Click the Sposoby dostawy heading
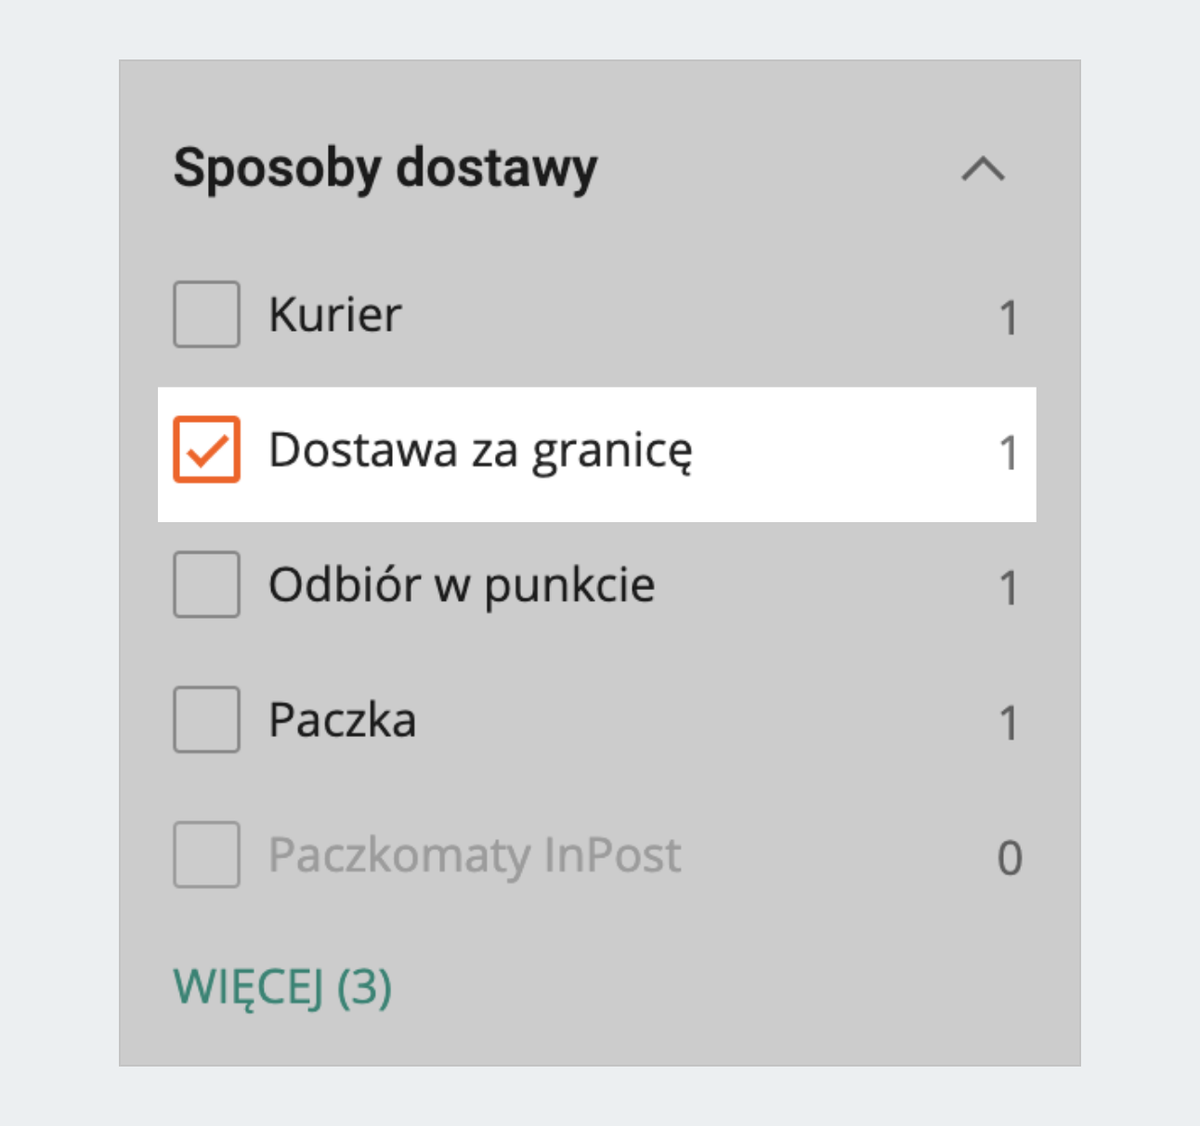Screen dimensions: 1200x1126 coord(385,168)
